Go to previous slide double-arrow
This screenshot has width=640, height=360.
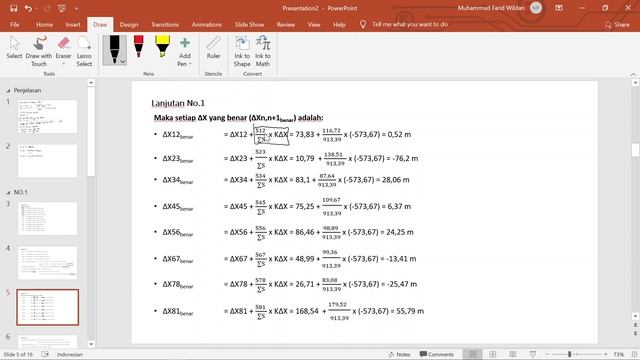click(635, 325)
